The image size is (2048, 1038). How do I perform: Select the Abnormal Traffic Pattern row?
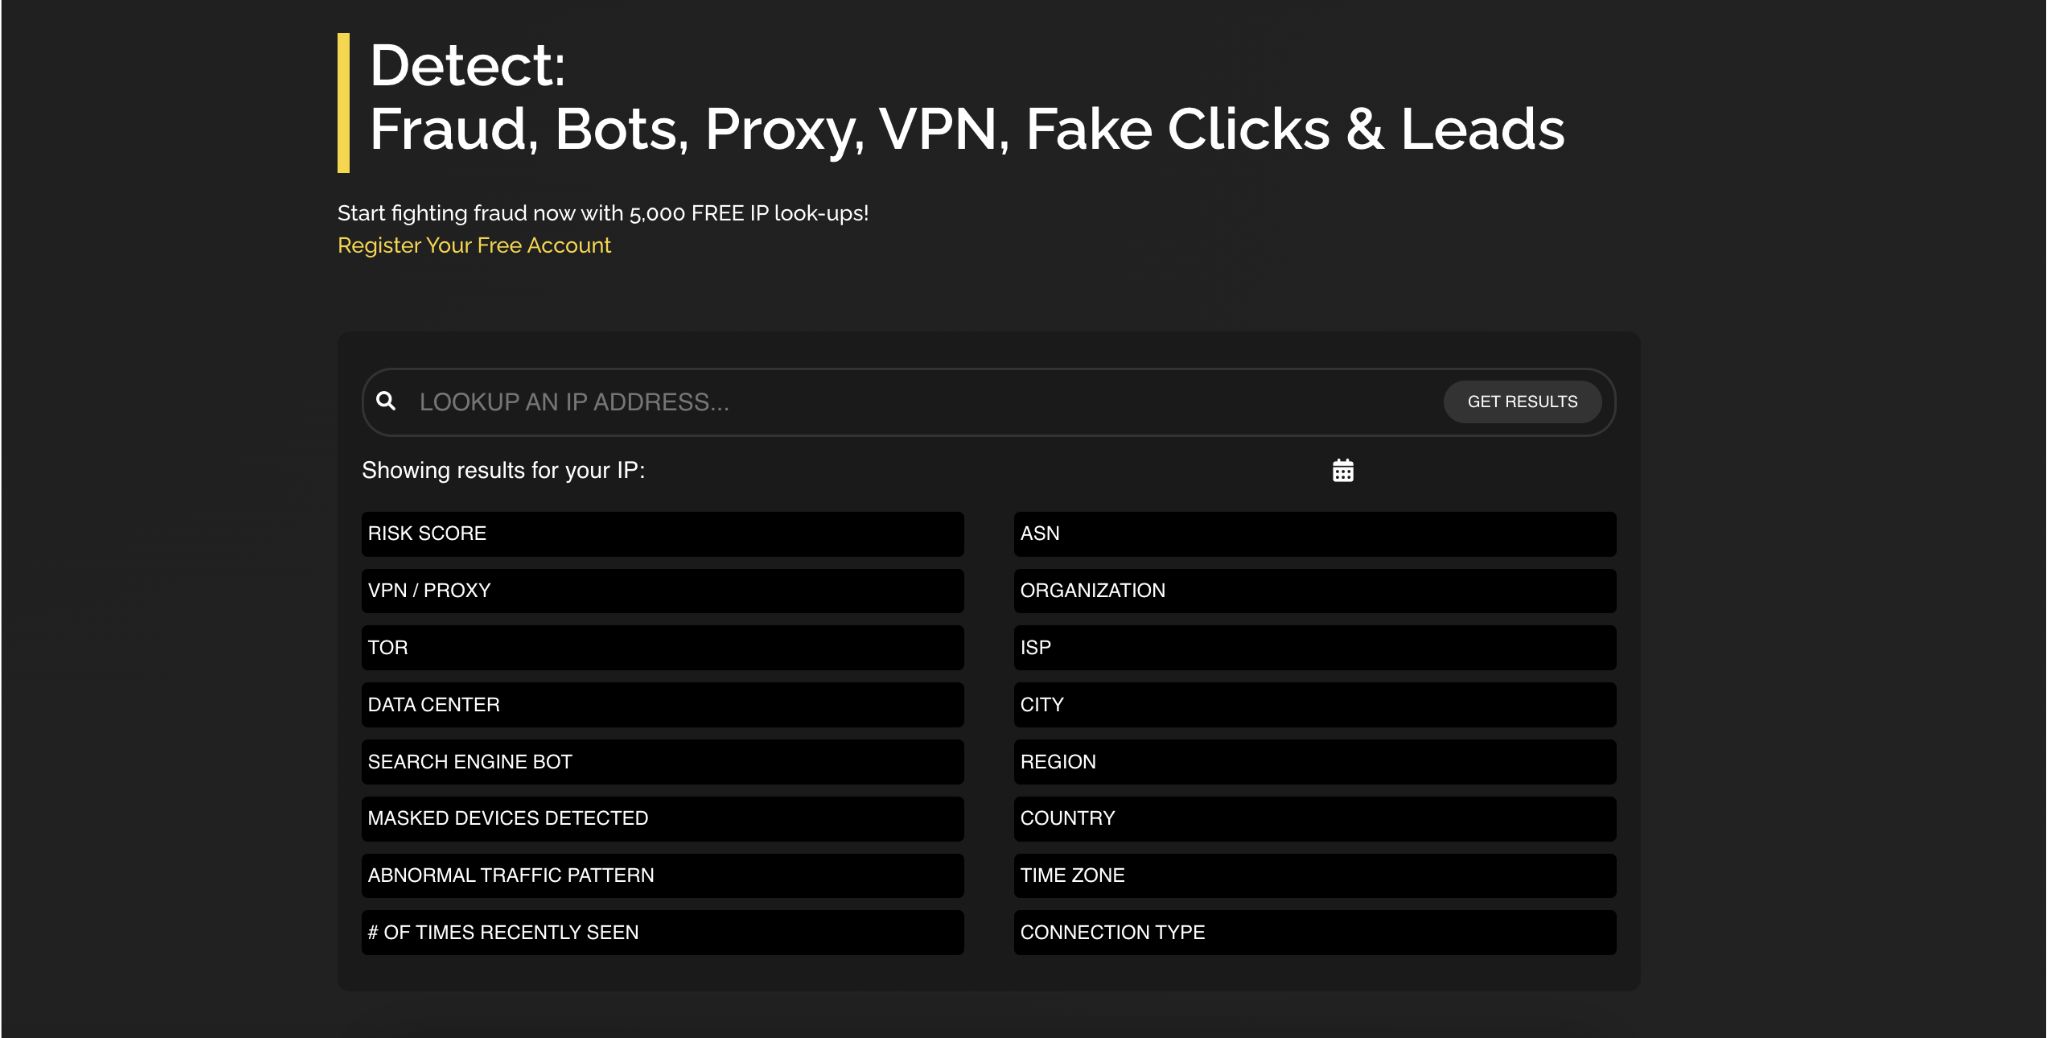[x=662, y=876]
